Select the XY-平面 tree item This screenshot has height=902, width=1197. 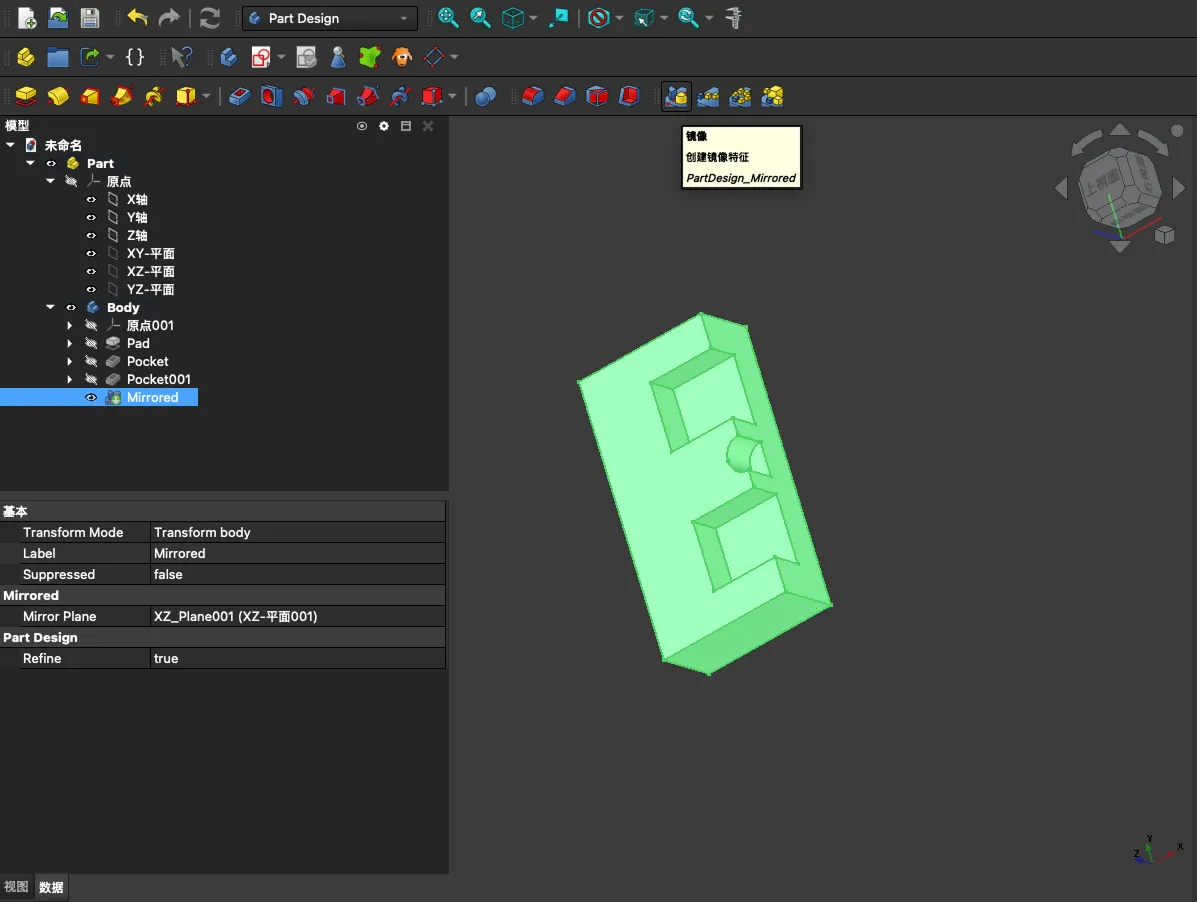(150, 254)
